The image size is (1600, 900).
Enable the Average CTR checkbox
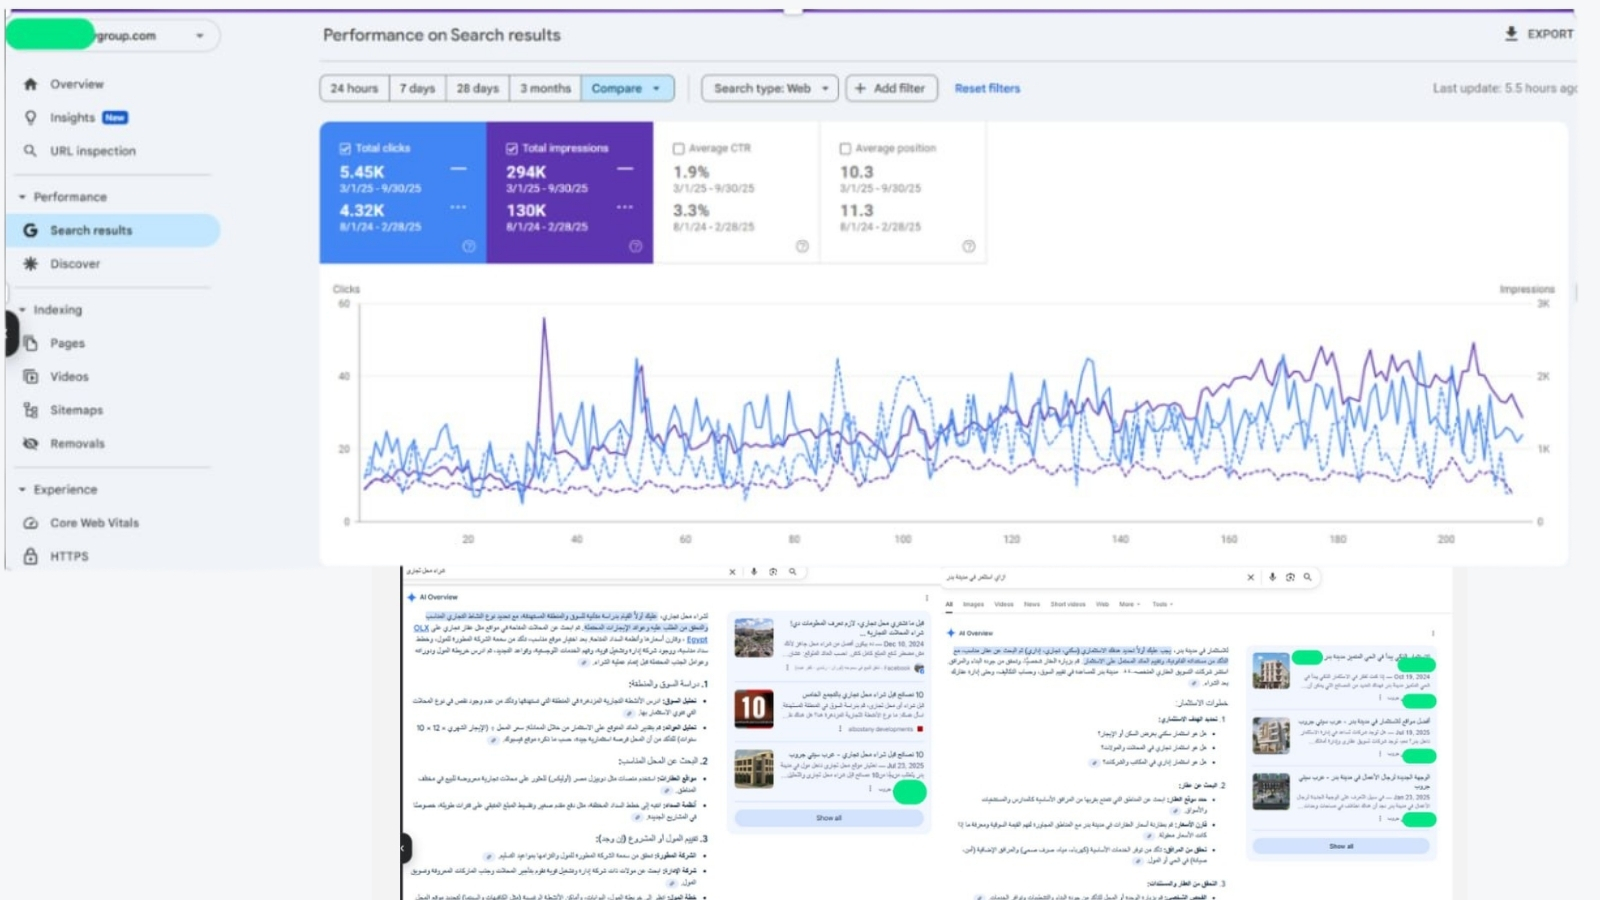679,148
